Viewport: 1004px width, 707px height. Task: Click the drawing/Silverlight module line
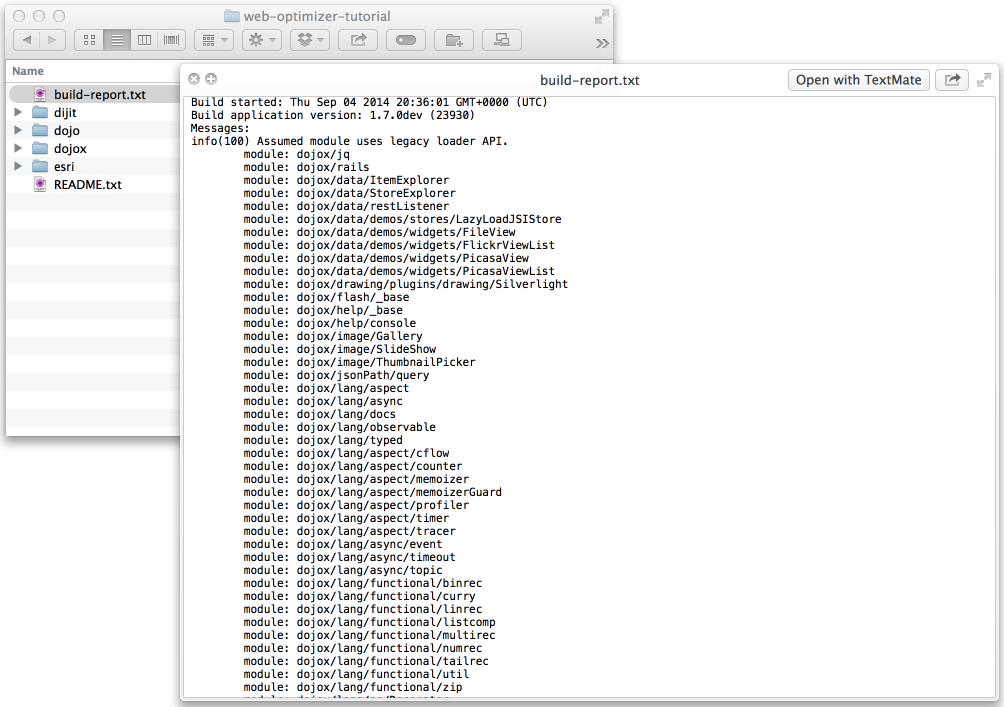(405, 284)
